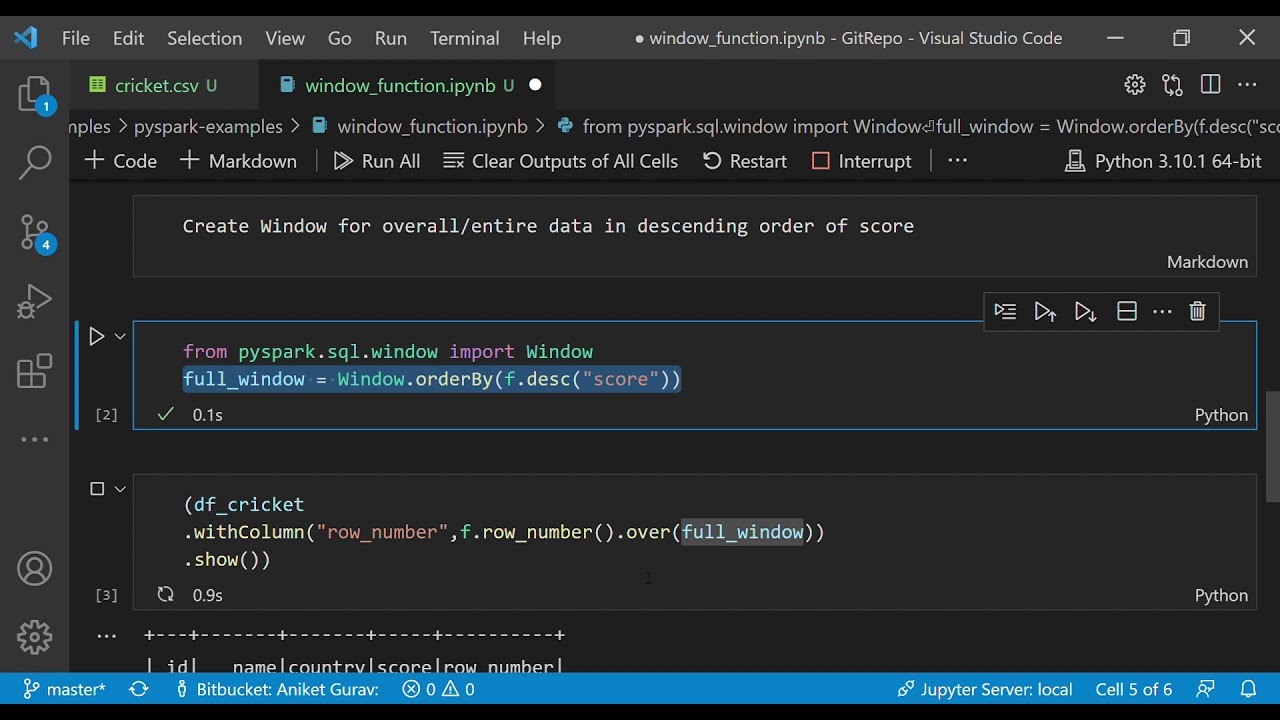1280x720 pixels.
Task: Run the full_window cell play button
Action: pos(96,337)
